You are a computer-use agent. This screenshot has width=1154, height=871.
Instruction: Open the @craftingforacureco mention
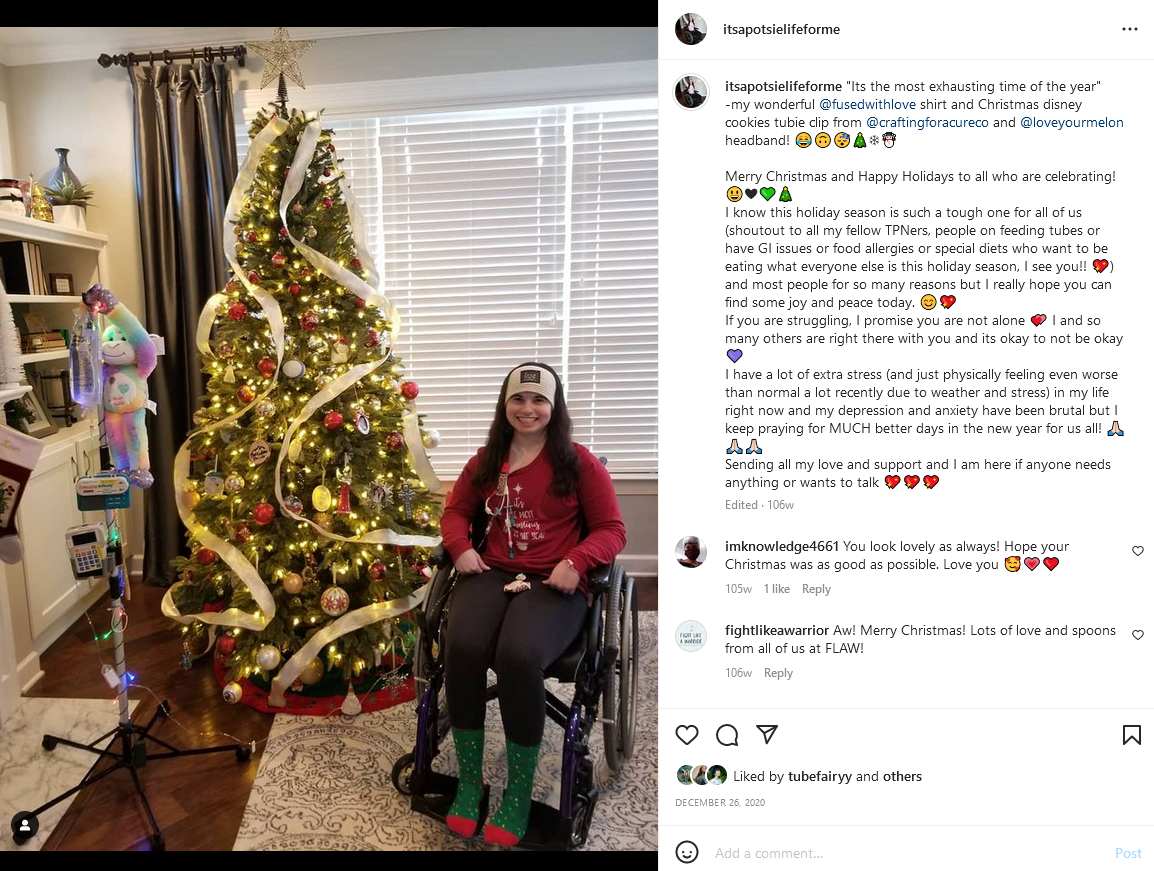[927, 122]
